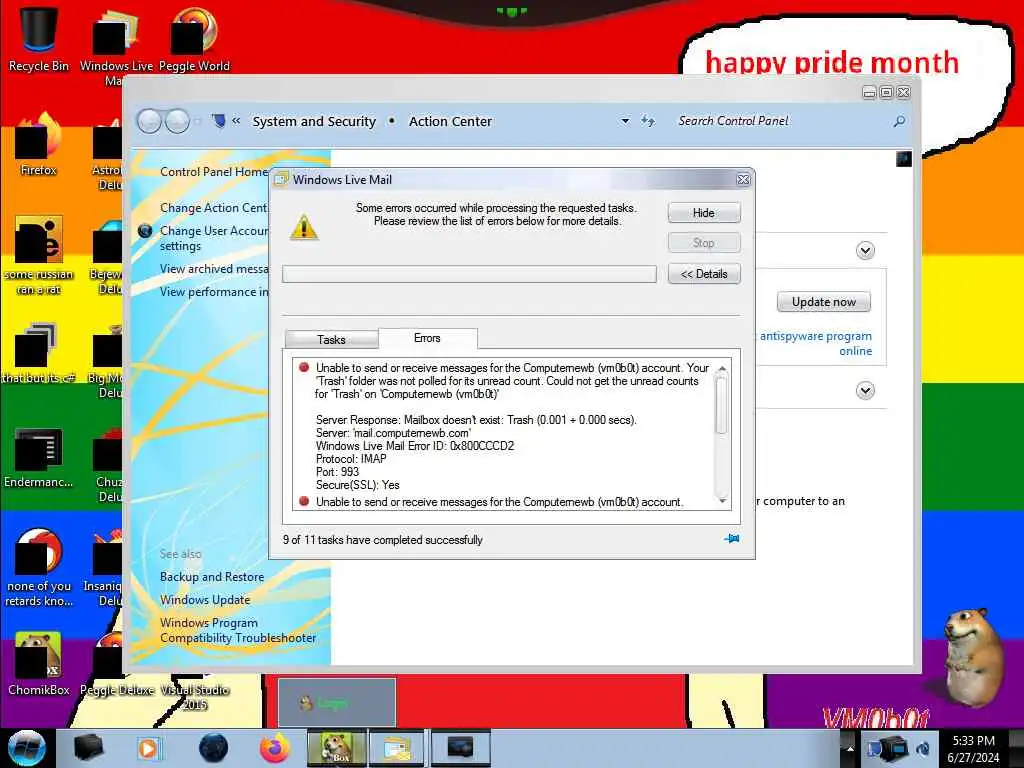Switch to the Windows Live Mail taskbar item
Screen dimensions: 1024x768
(x=397, y=748)
